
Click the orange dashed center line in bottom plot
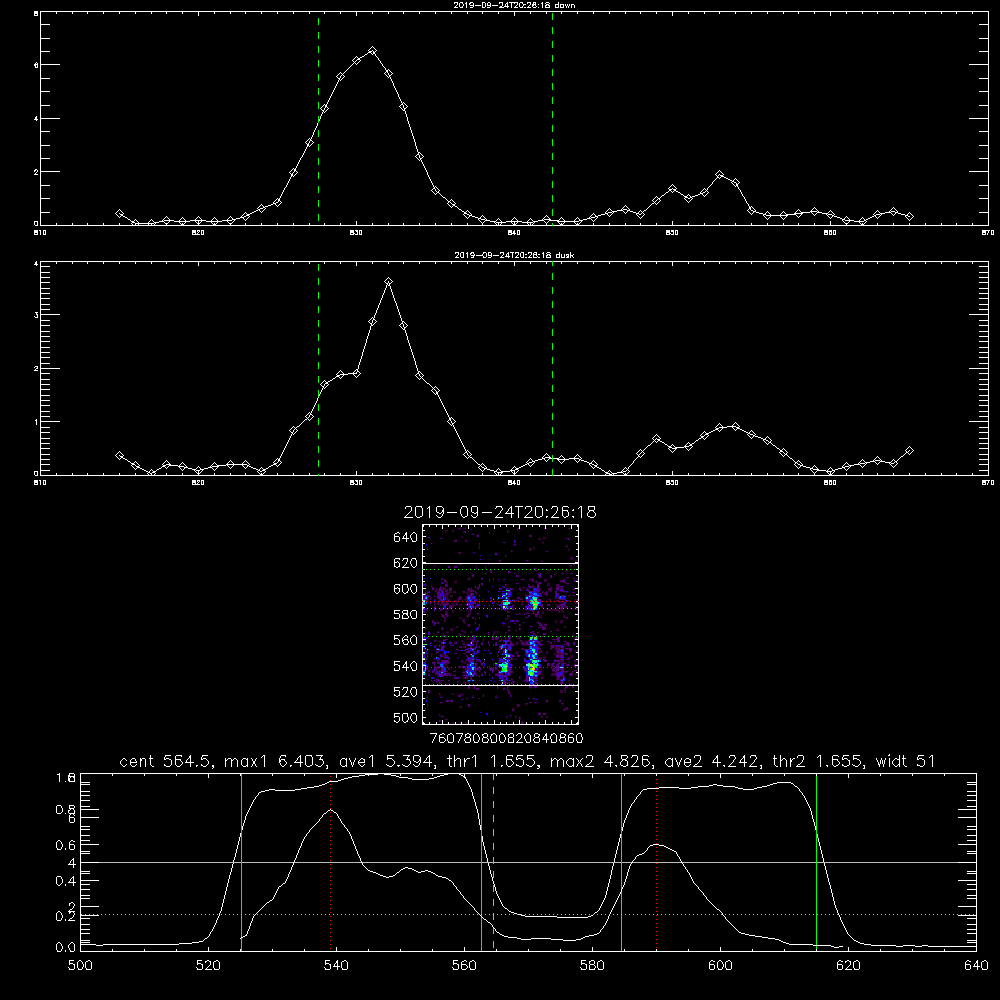pyautogui.click(x=494, y=862)
